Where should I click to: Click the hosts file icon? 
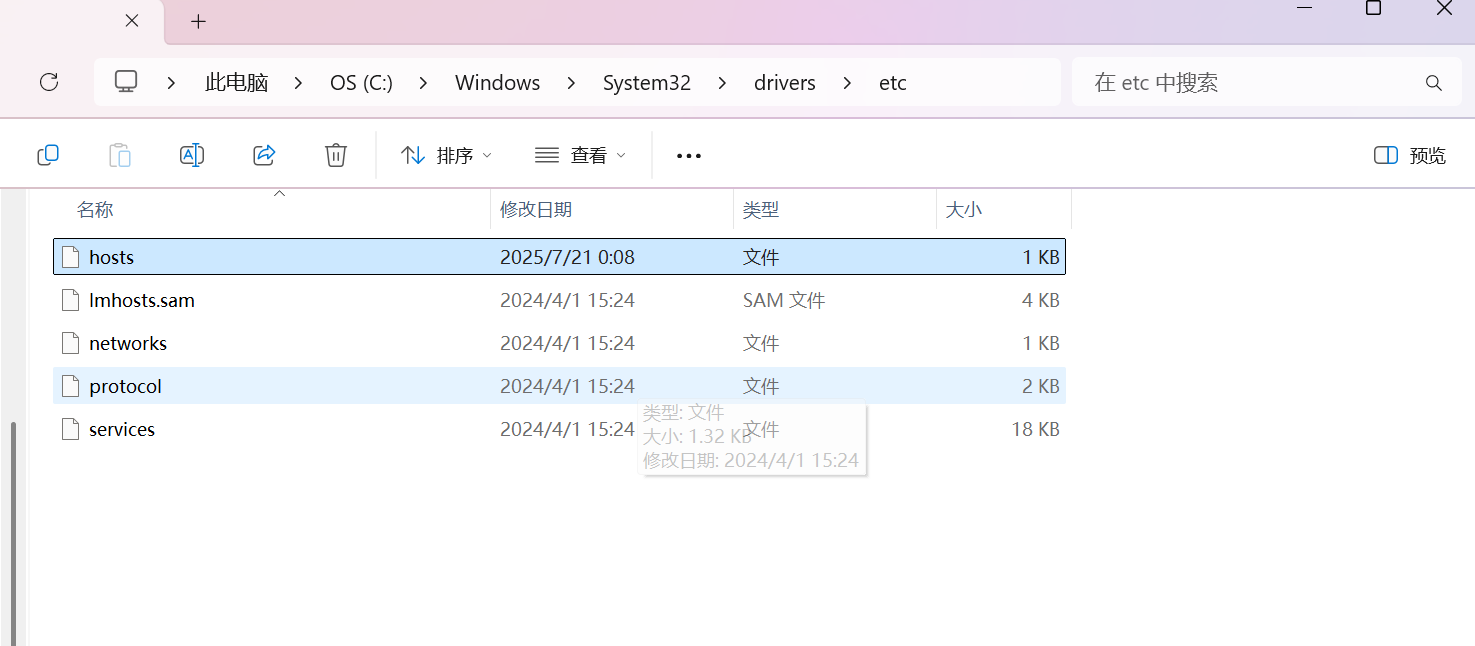[70, 256]
